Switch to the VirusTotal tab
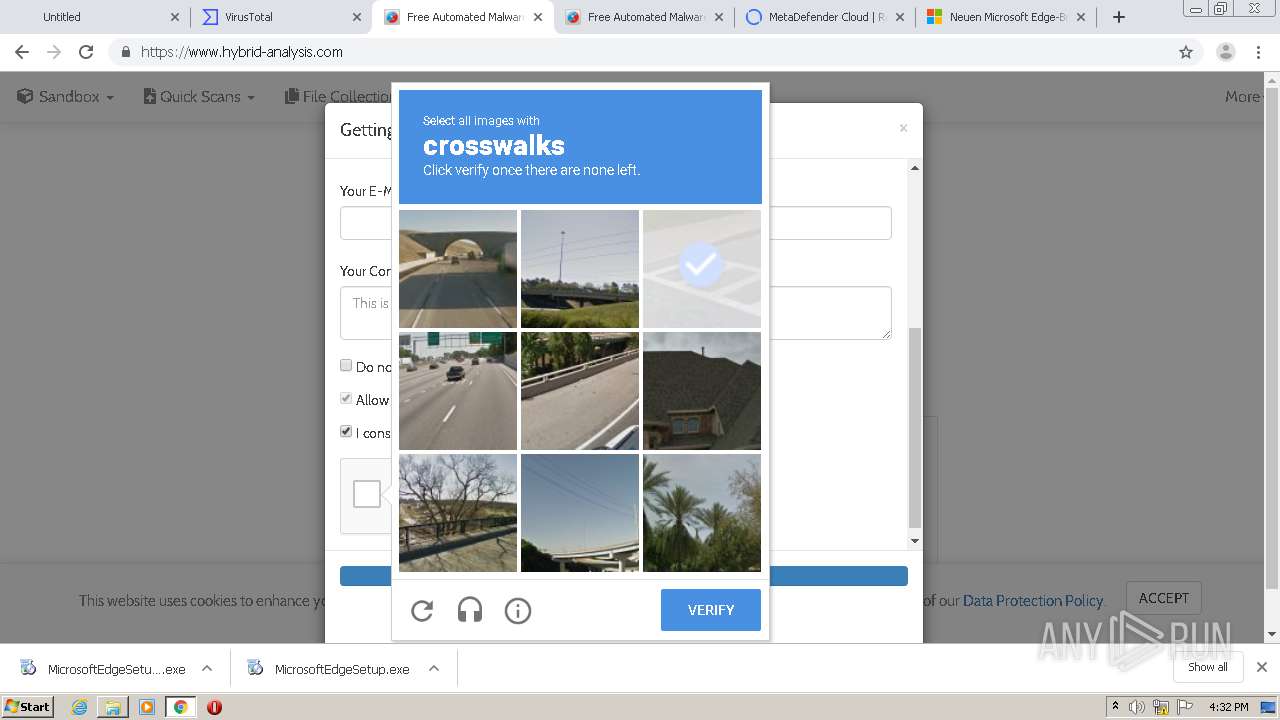Image resolution: width=1280 pixels, height=720 pixels. point(280,17)
